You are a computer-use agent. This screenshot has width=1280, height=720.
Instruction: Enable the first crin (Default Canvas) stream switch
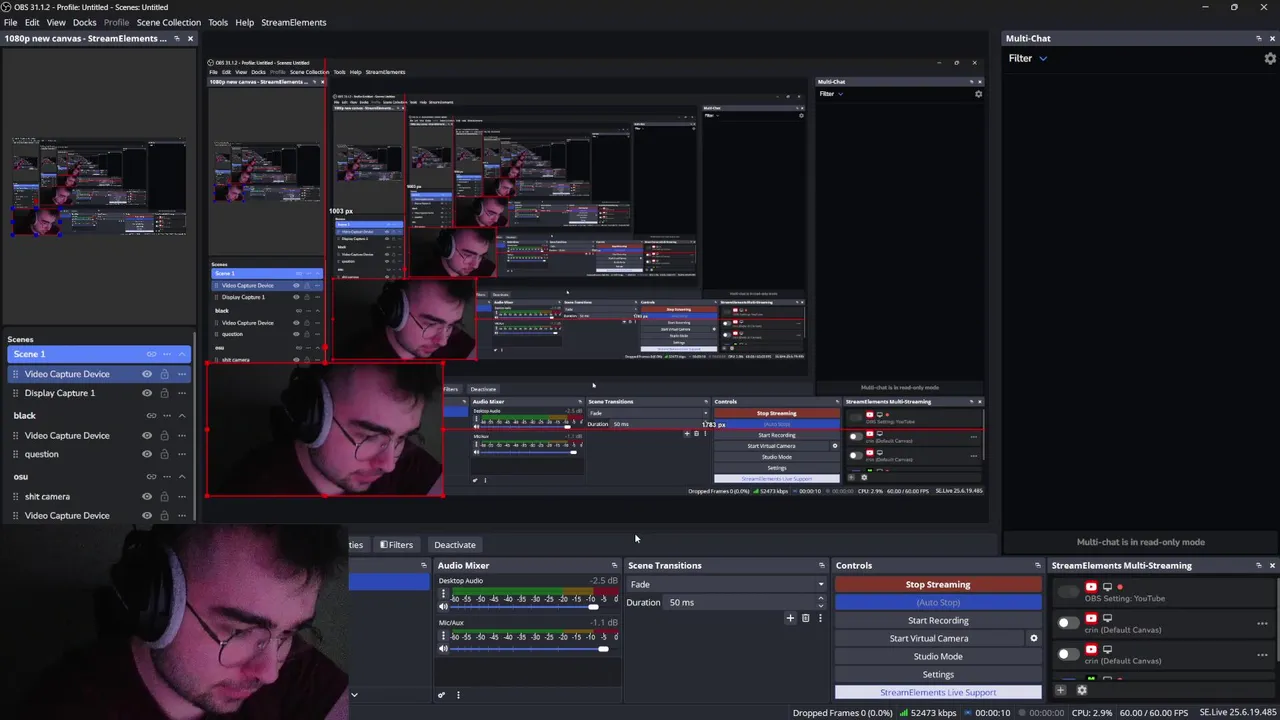pos(1068,622)
